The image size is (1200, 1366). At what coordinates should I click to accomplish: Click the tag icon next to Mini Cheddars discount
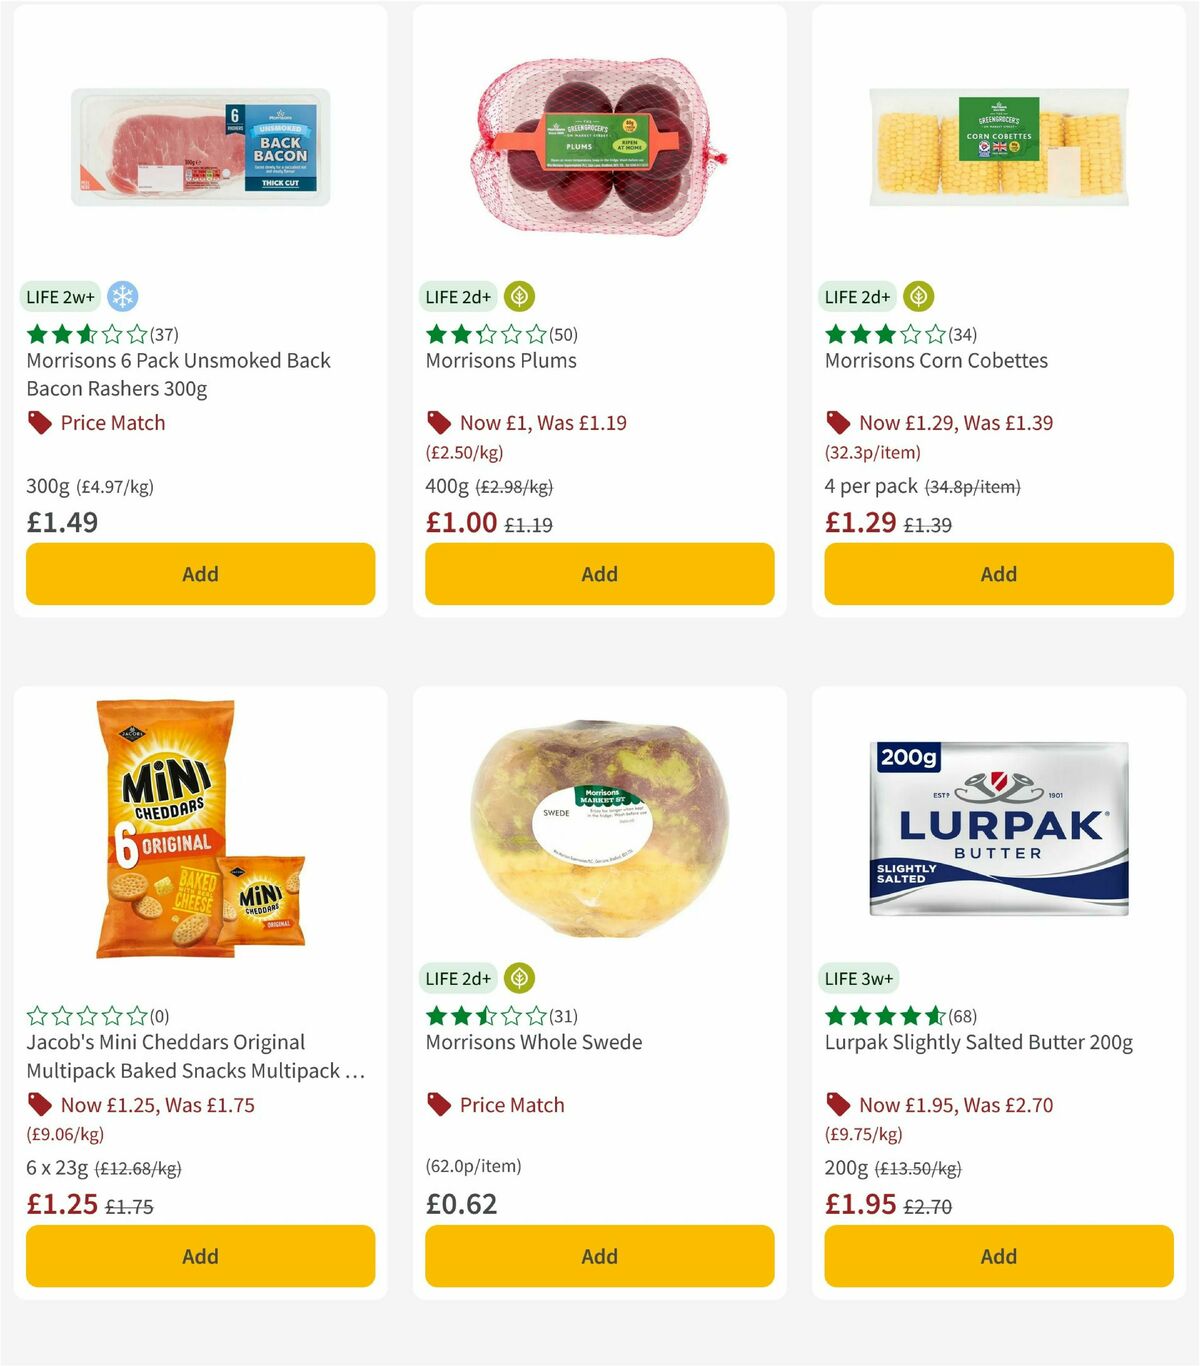(39, 1105)
